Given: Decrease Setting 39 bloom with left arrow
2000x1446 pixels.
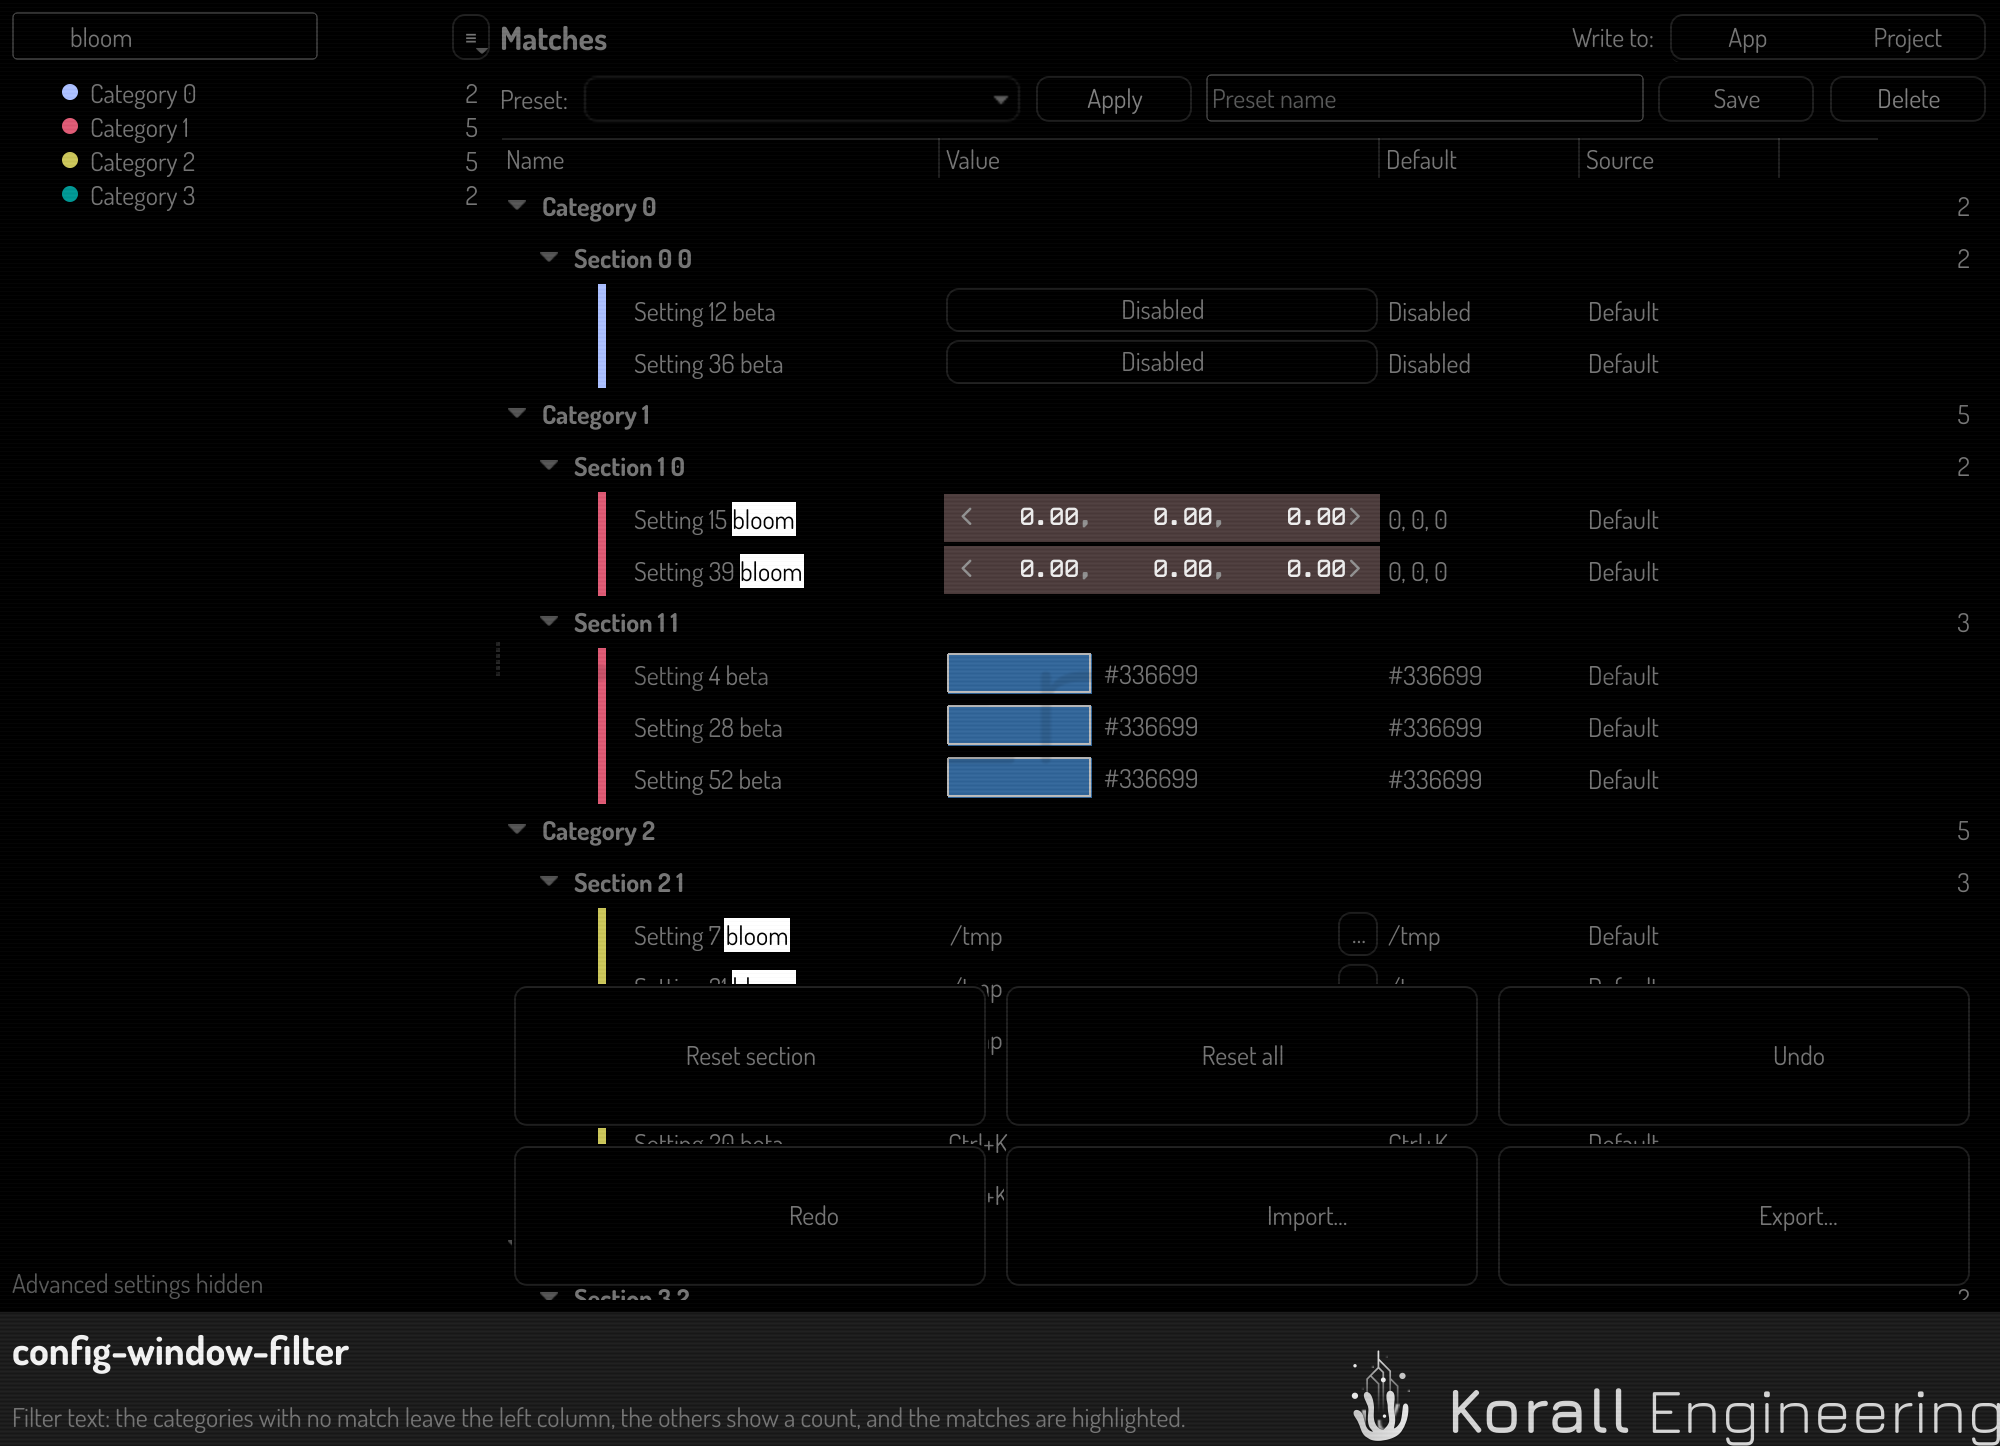Looking at the screenshot, I should tap(967, 569).
